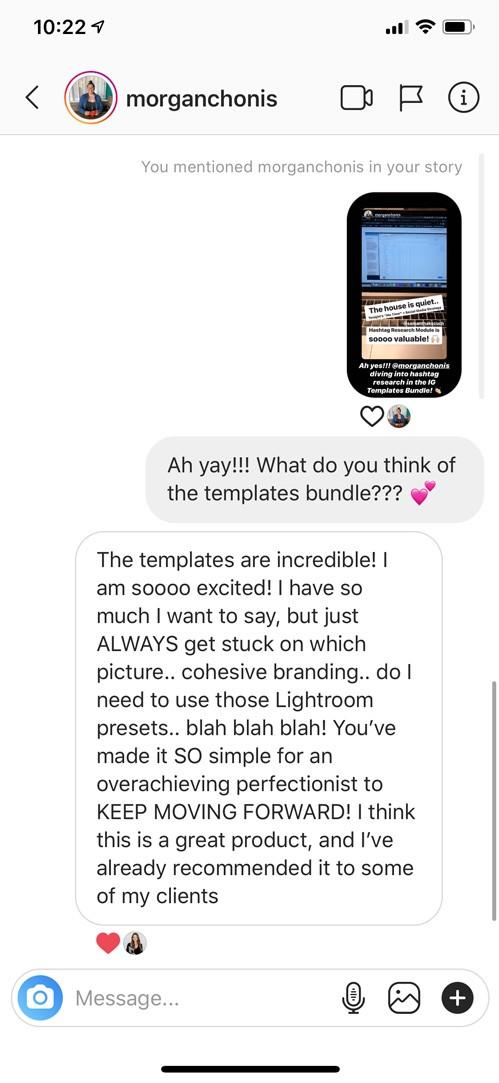Record a voice message with microphone icon

coord(353,998)
